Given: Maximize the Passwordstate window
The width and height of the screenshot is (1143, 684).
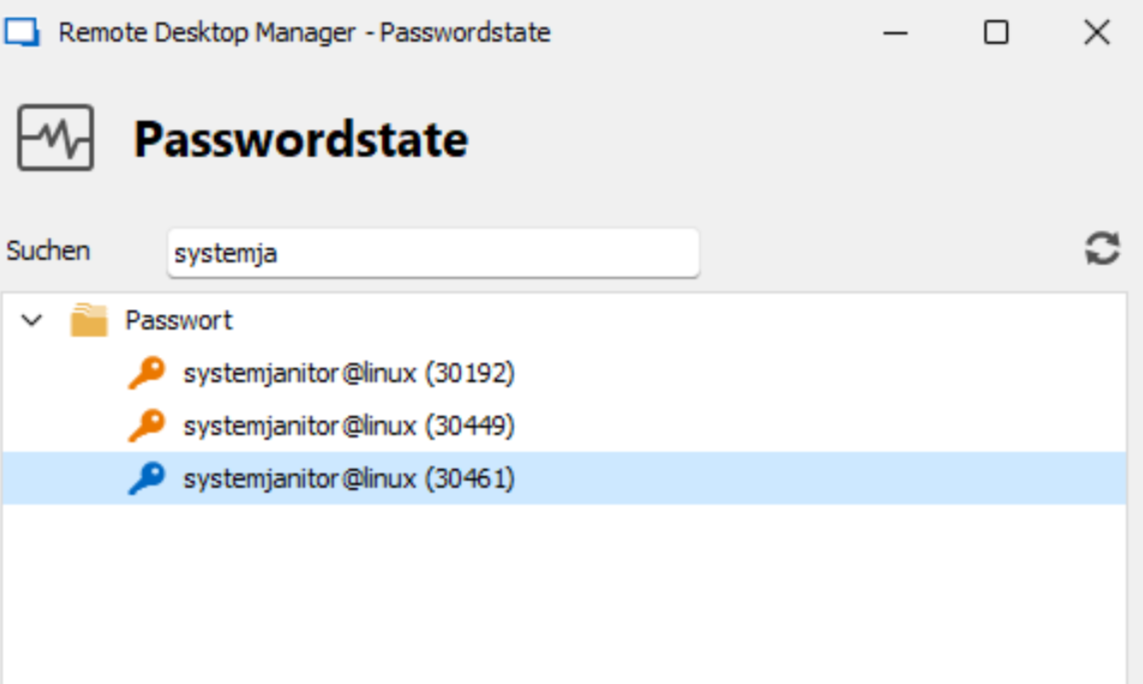Looking at the screenshot, I should 996,33.
